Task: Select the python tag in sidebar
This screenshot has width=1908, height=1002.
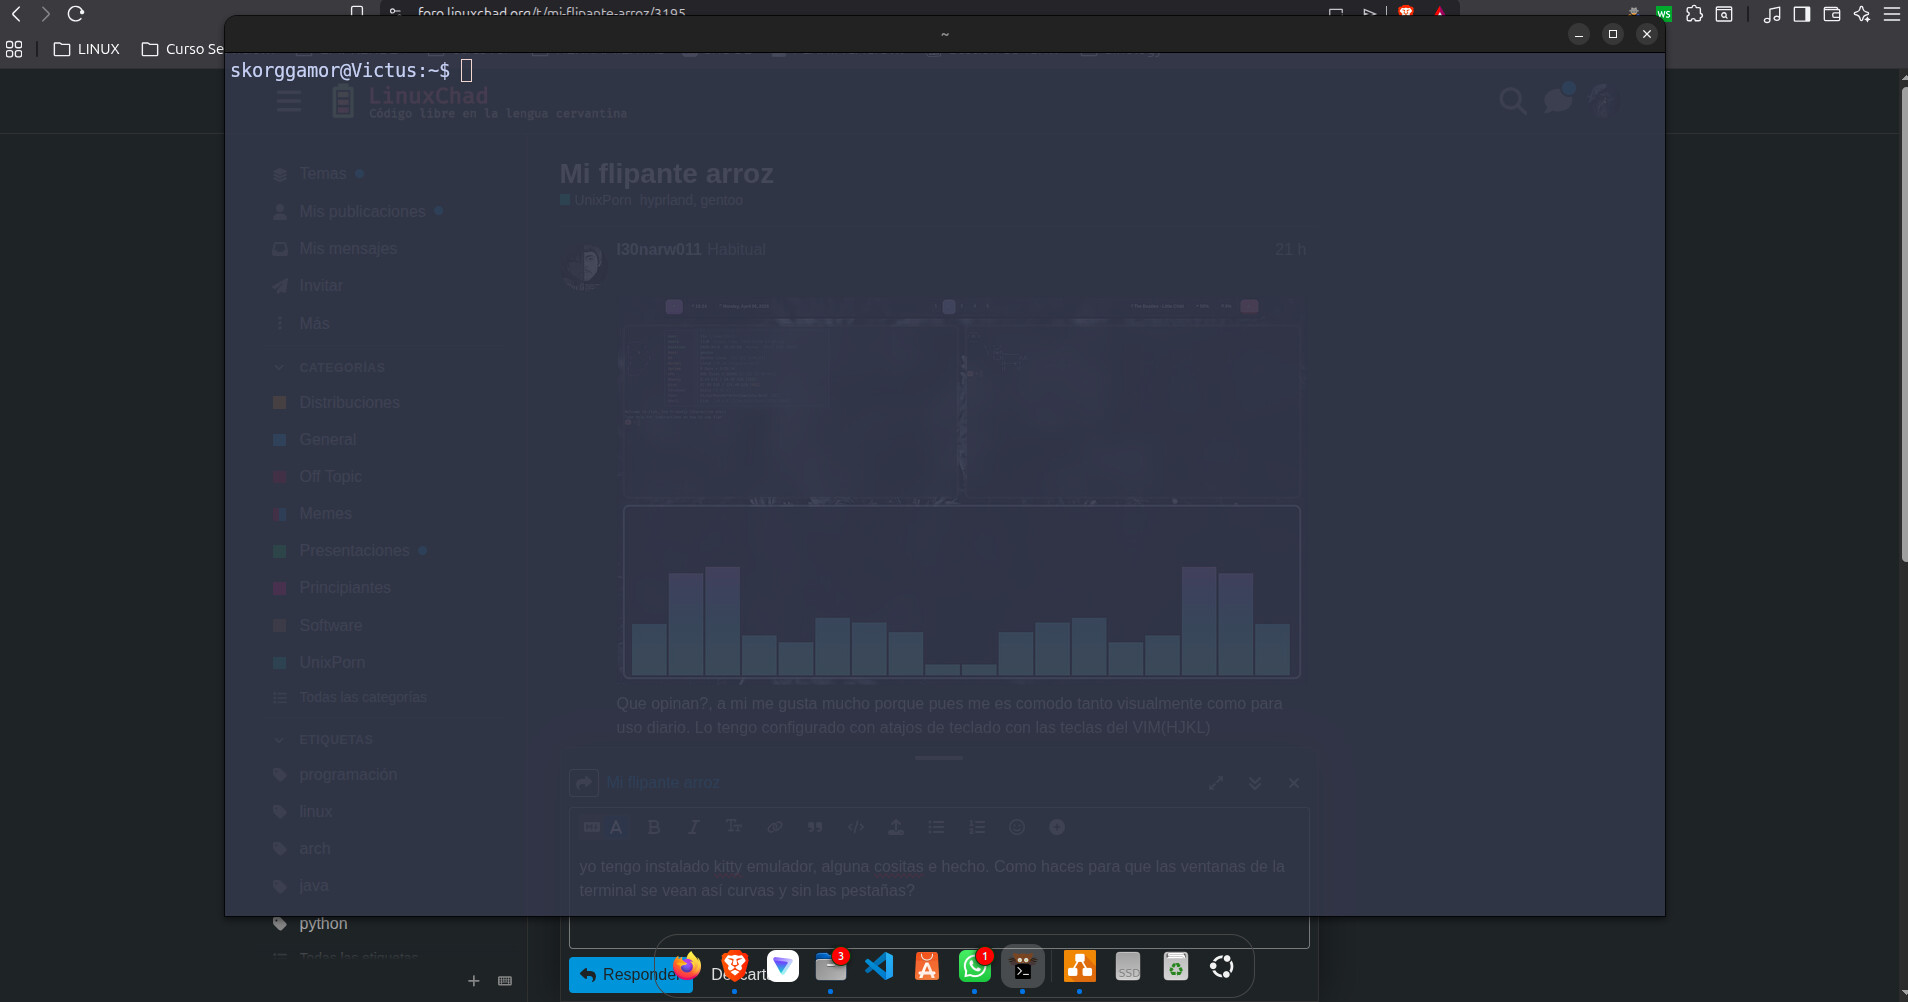Action: (x=323, y=923)
